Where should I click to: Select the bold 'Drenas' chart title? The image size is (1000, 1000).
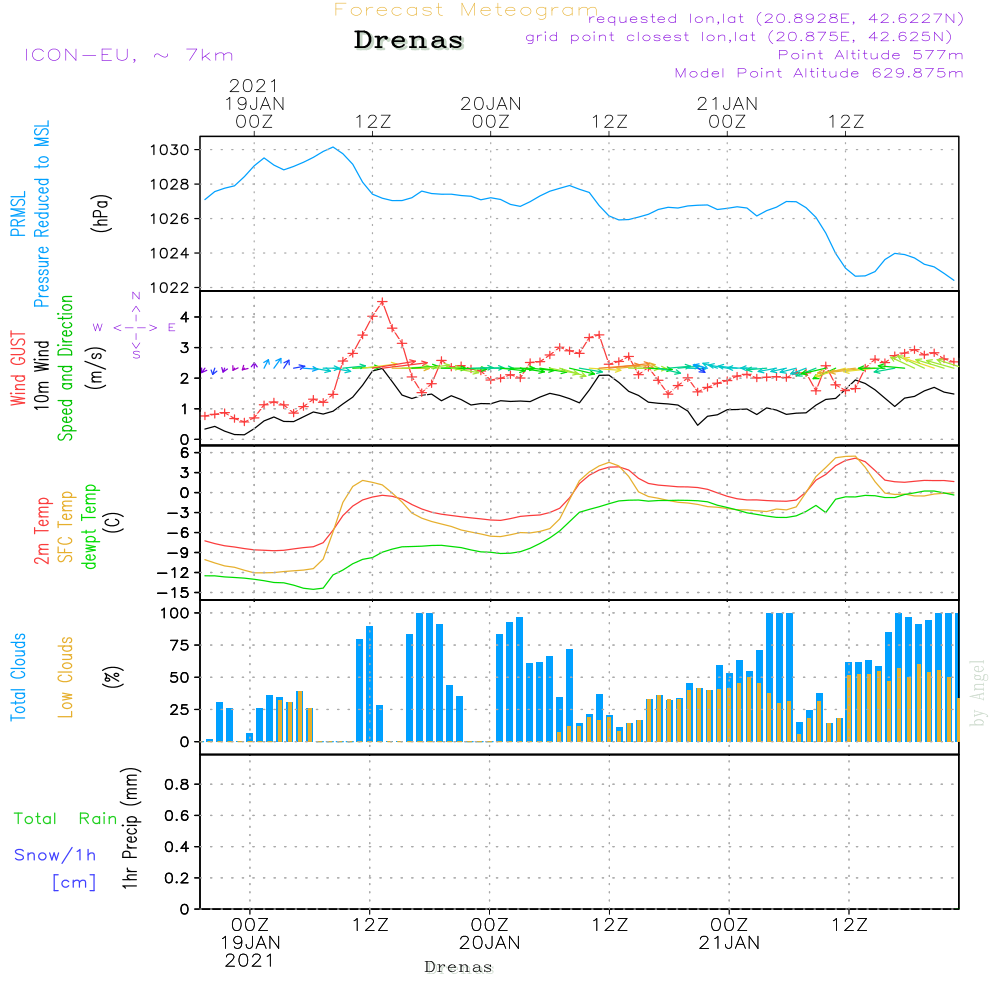[x=409, y=40]
